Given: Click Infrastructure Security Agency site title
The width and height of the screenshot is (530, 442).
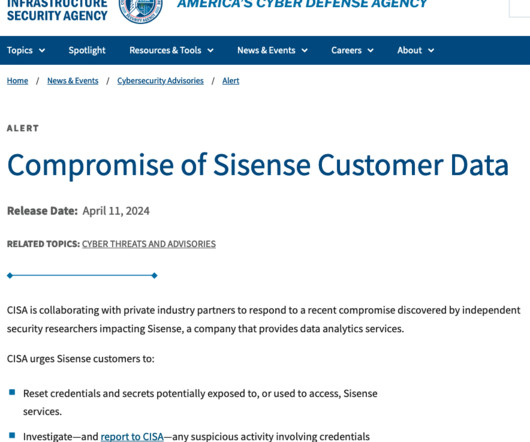Looking at the screenshot, I should point(57,10).
